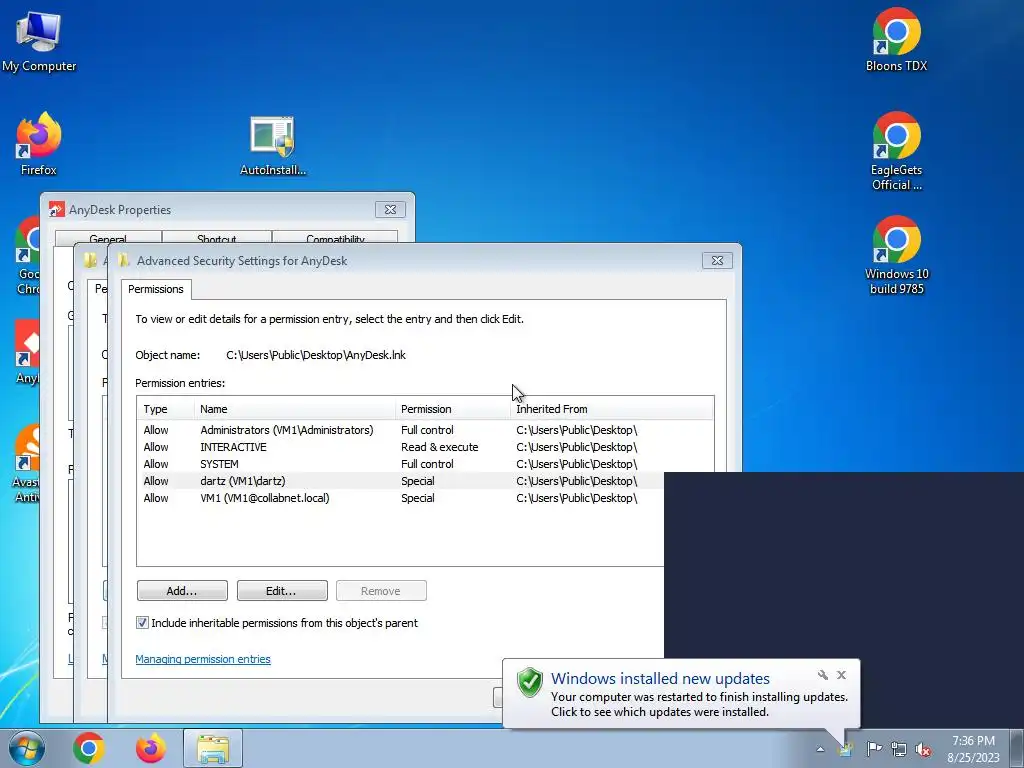The width and height of the screenshot is (1024, 768).
Task: Launch Firefox from the taskbar
Action: click(x=151, y=748)
